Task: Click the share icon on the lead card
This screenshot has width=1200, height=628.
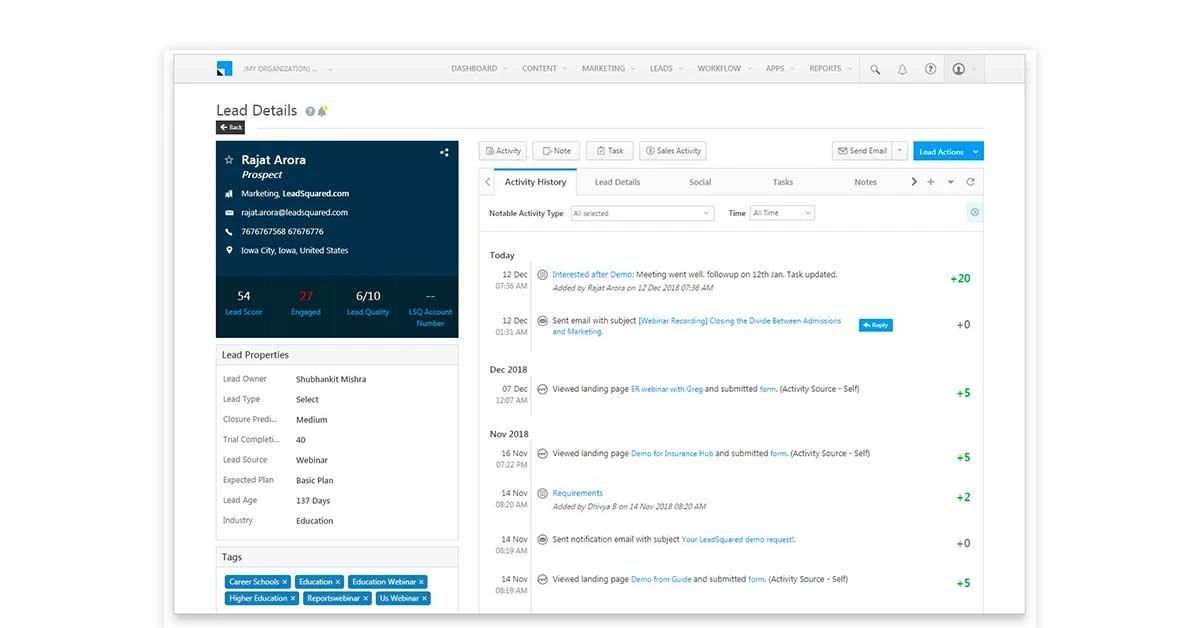Action: tap(444, 152)
